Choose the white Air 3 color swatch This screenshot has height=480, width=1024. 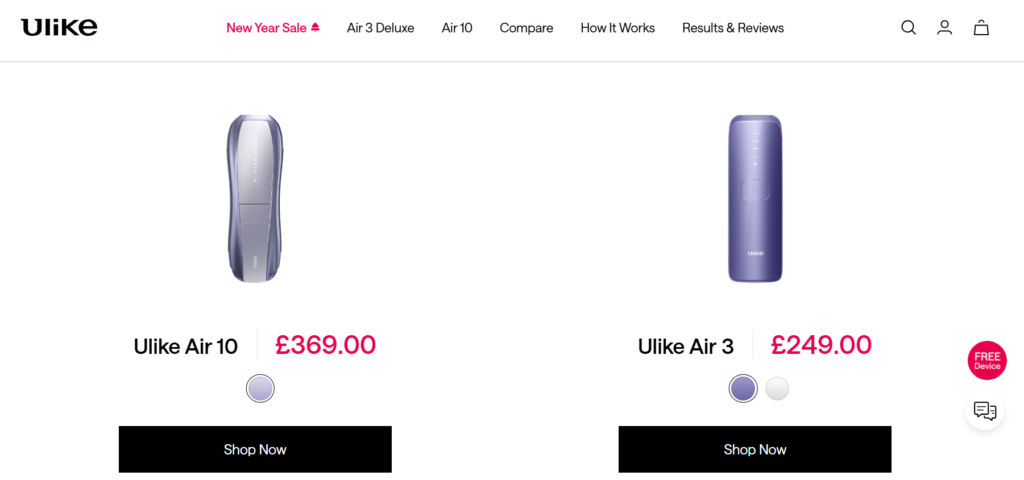point(777,388)
